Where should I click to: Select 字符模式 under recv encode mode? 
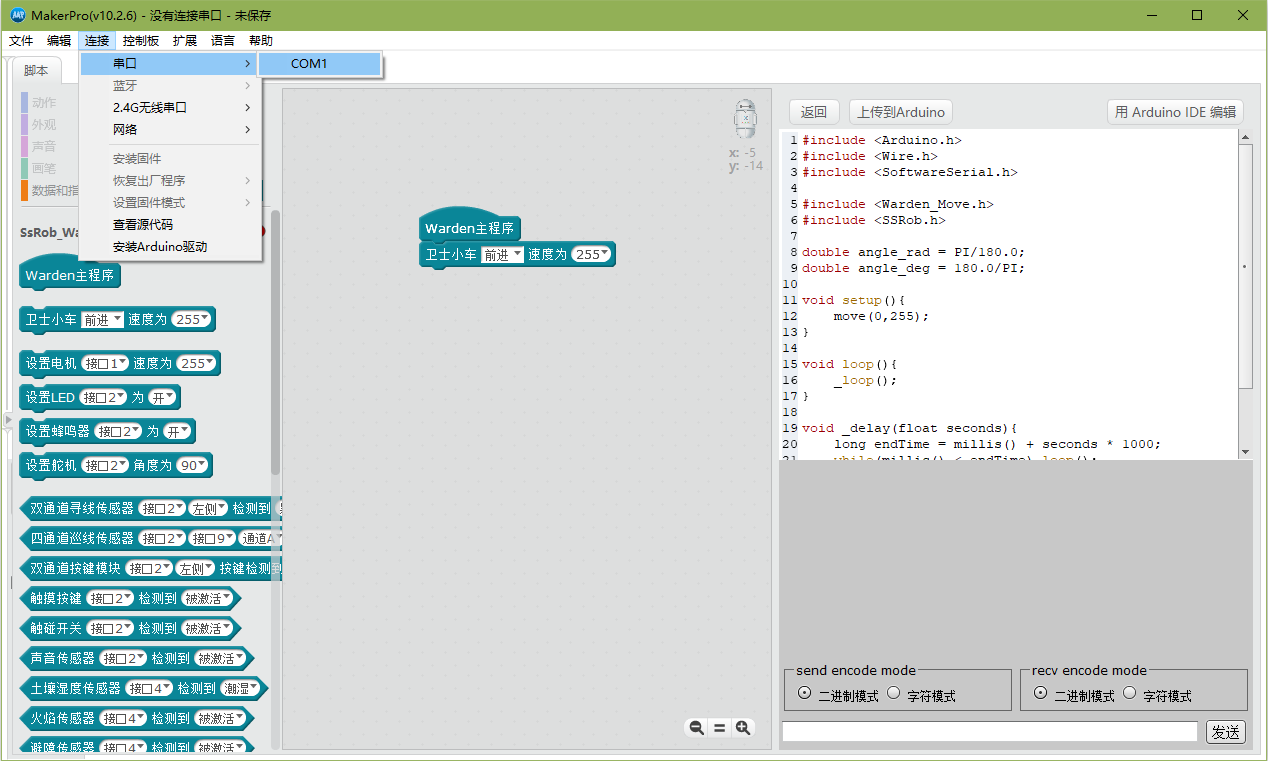click(x=1130, y=693)
